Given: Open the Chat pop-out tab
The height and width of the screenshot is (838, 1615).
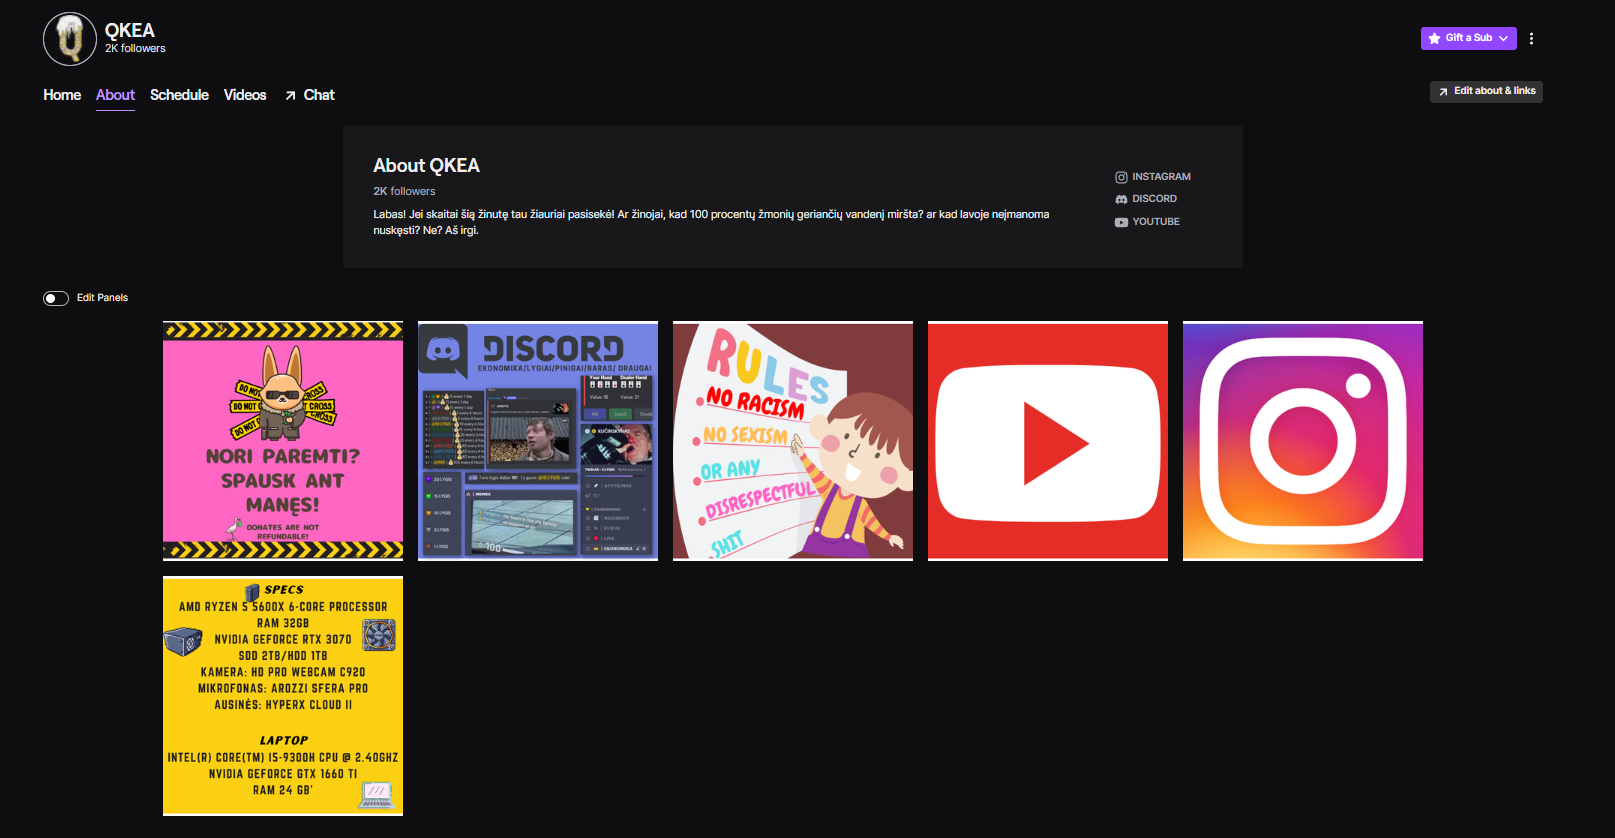Looking at the screenshot, I should [x=309, y=95].
